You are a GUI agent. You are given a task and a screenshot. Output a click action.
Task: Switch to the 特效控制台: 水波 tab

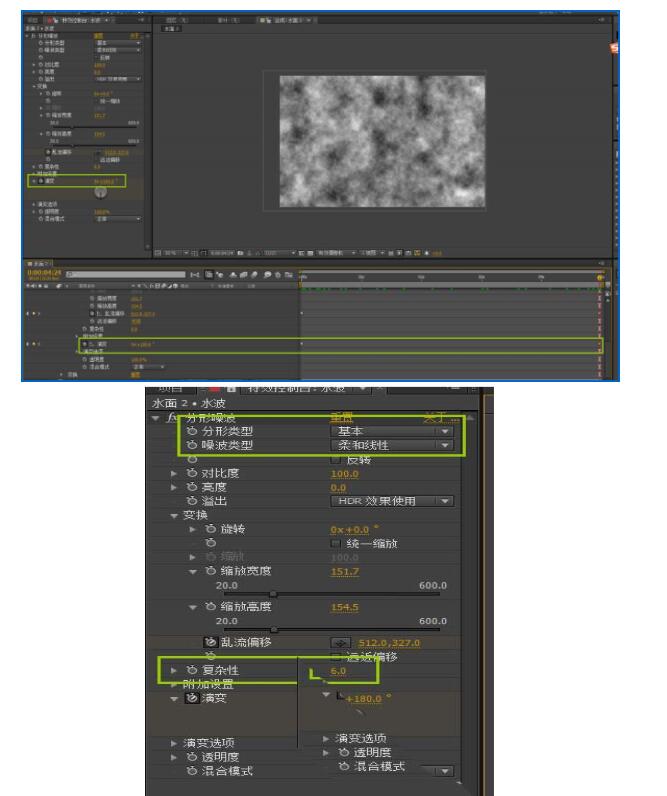click(x=296, y=390)
